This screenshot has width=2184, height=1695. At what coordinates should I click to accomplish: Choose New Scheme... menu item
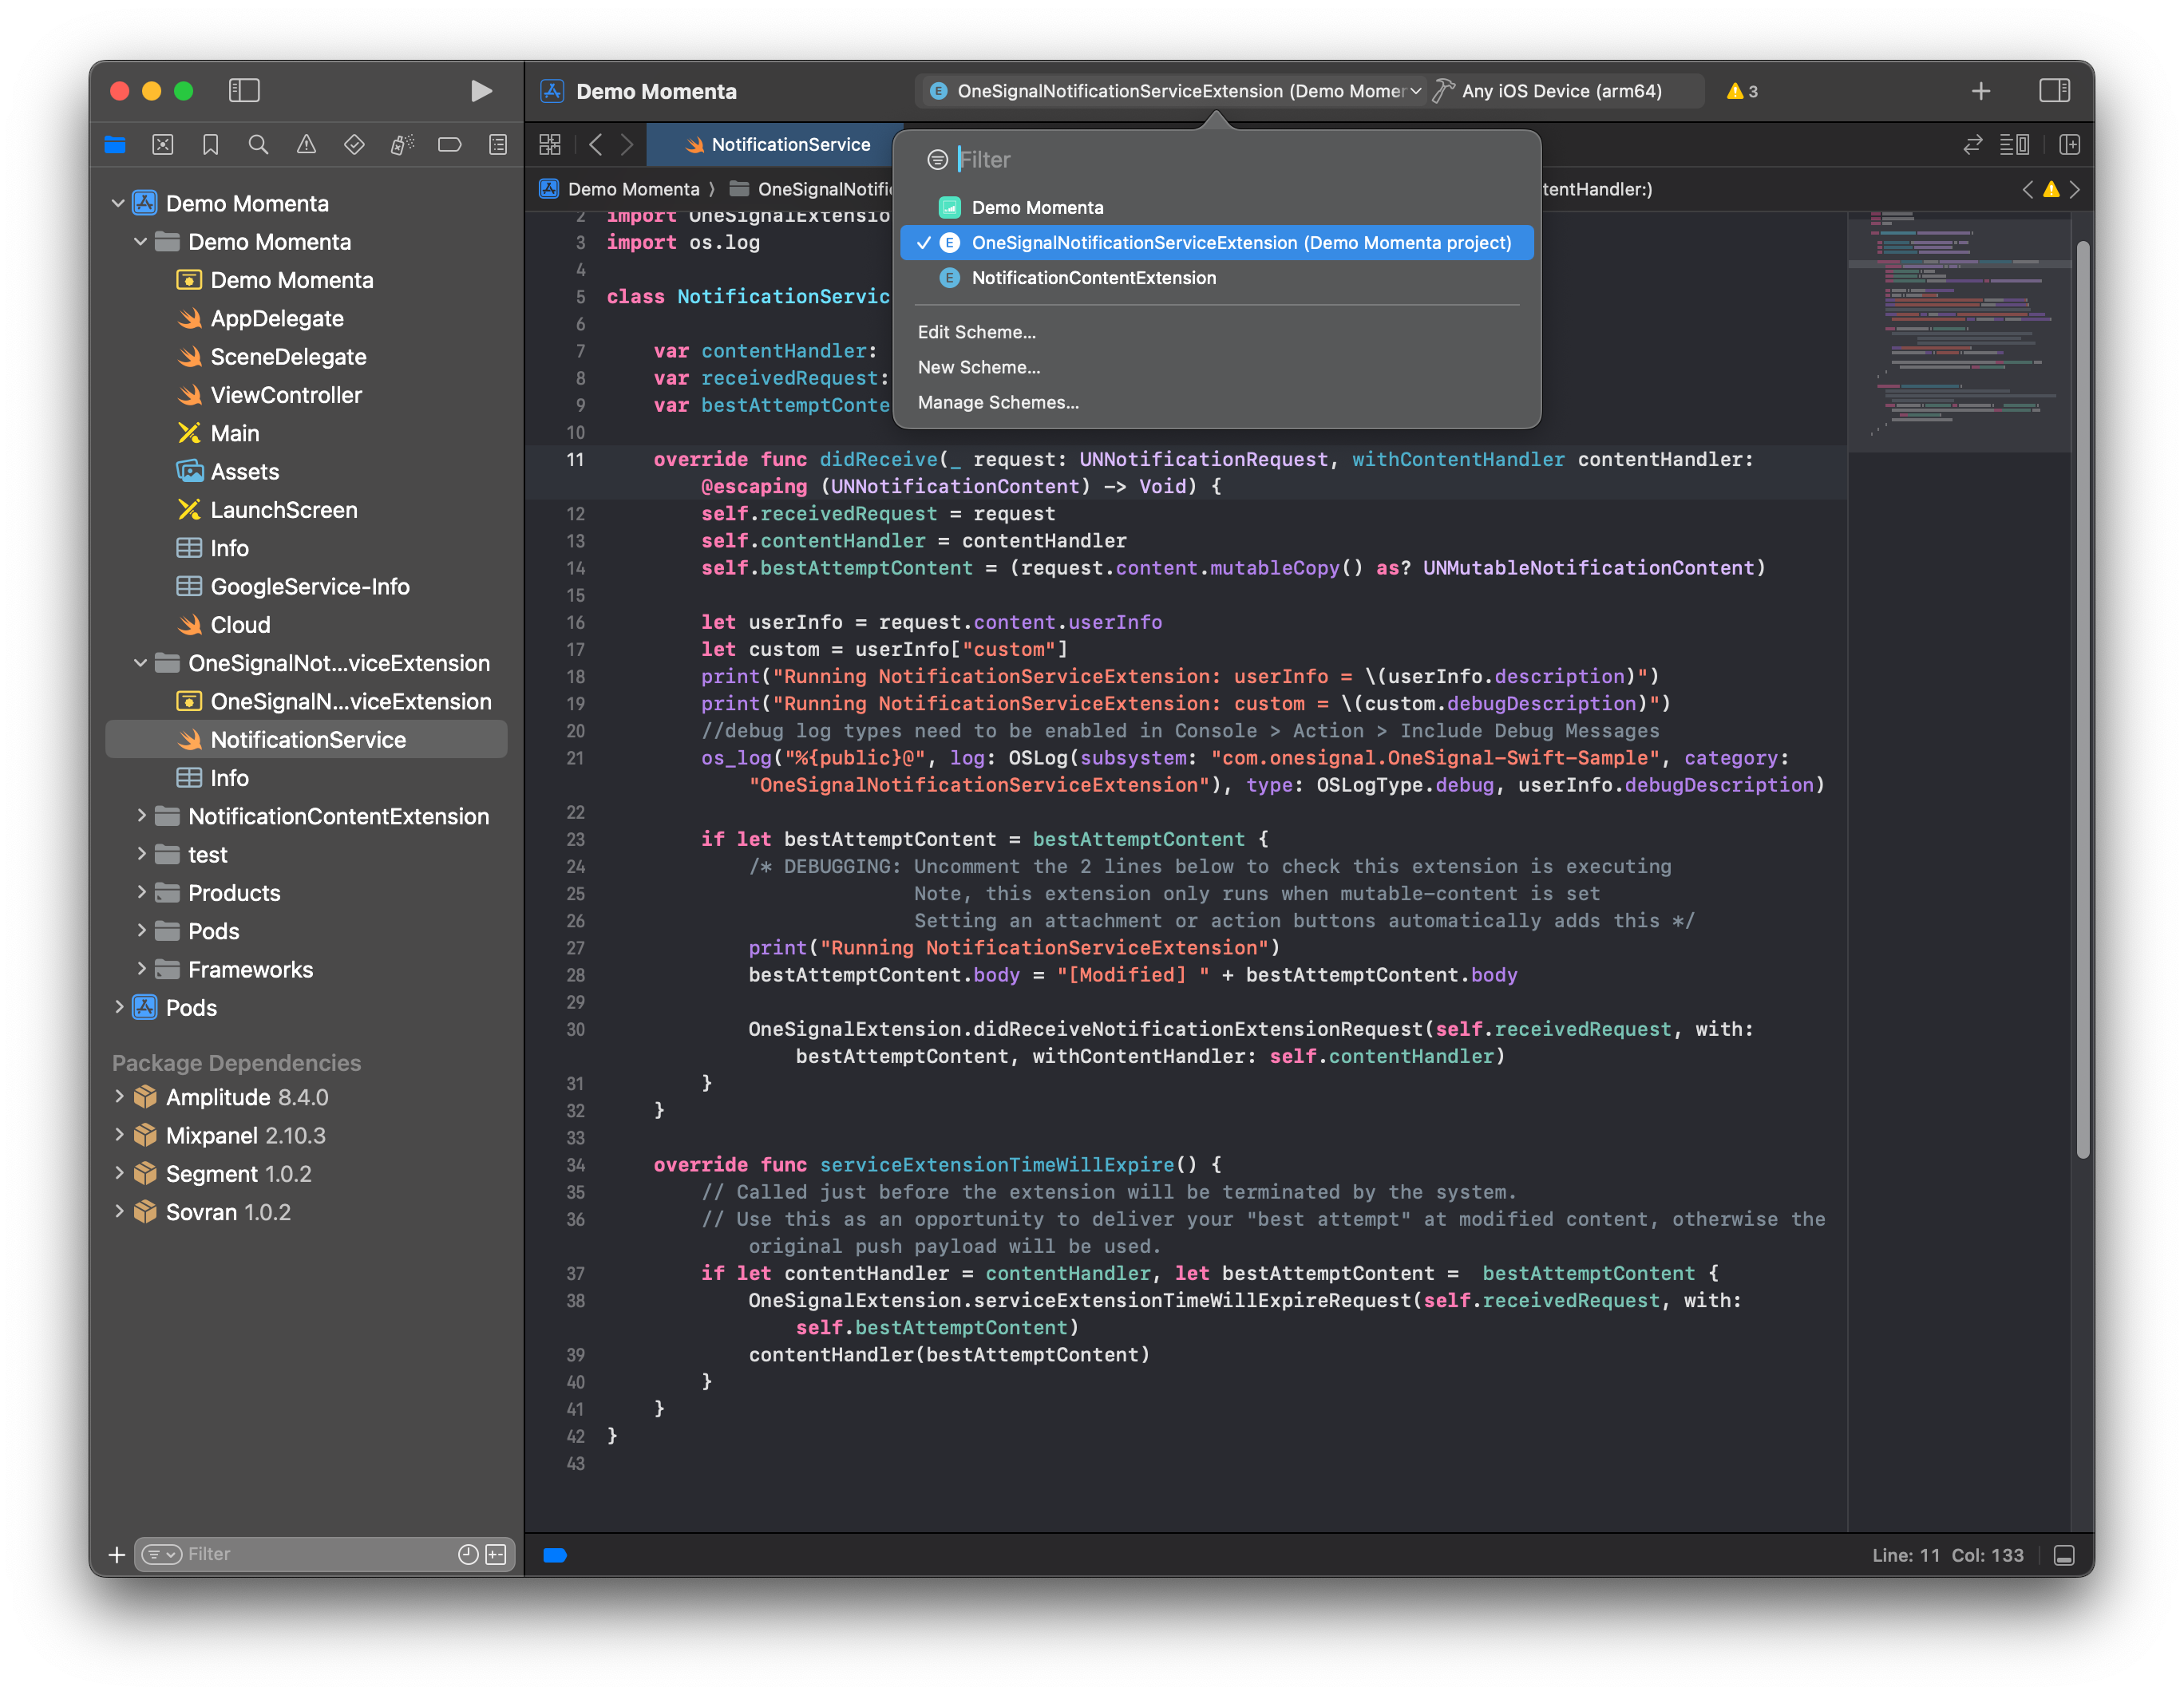click(979, 367)
